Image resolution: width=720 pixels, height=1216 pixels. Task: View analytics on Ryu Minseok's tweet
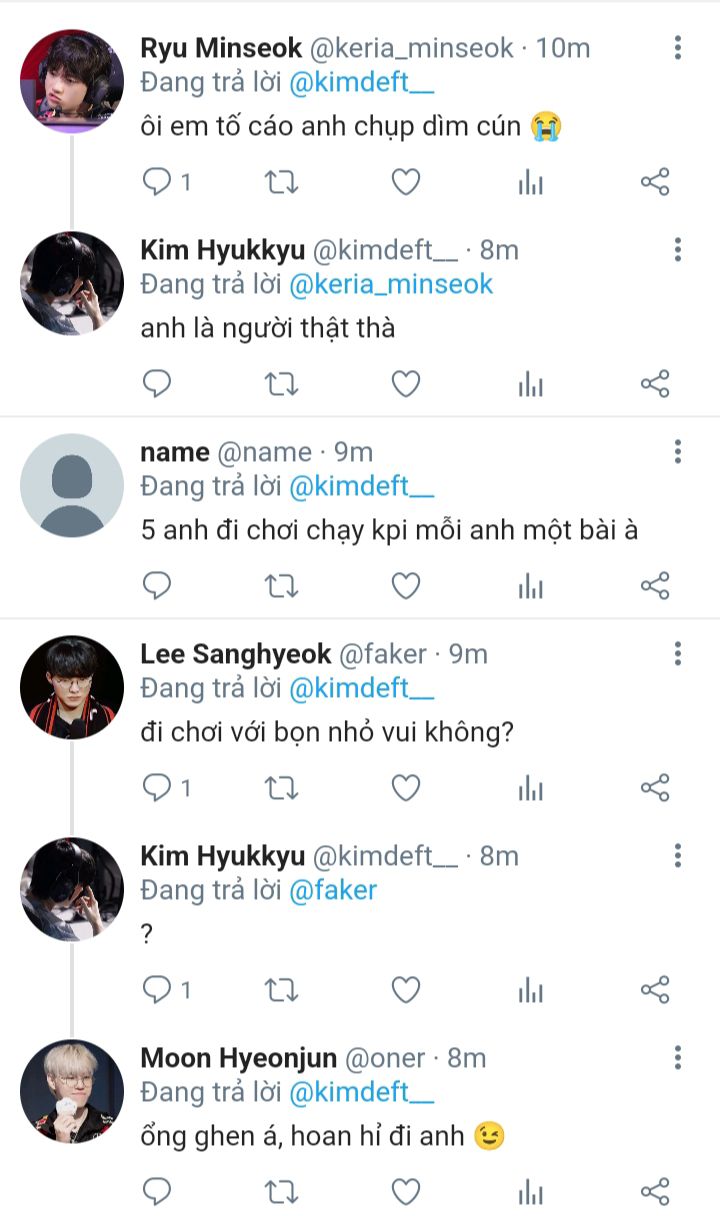[530, 182]
